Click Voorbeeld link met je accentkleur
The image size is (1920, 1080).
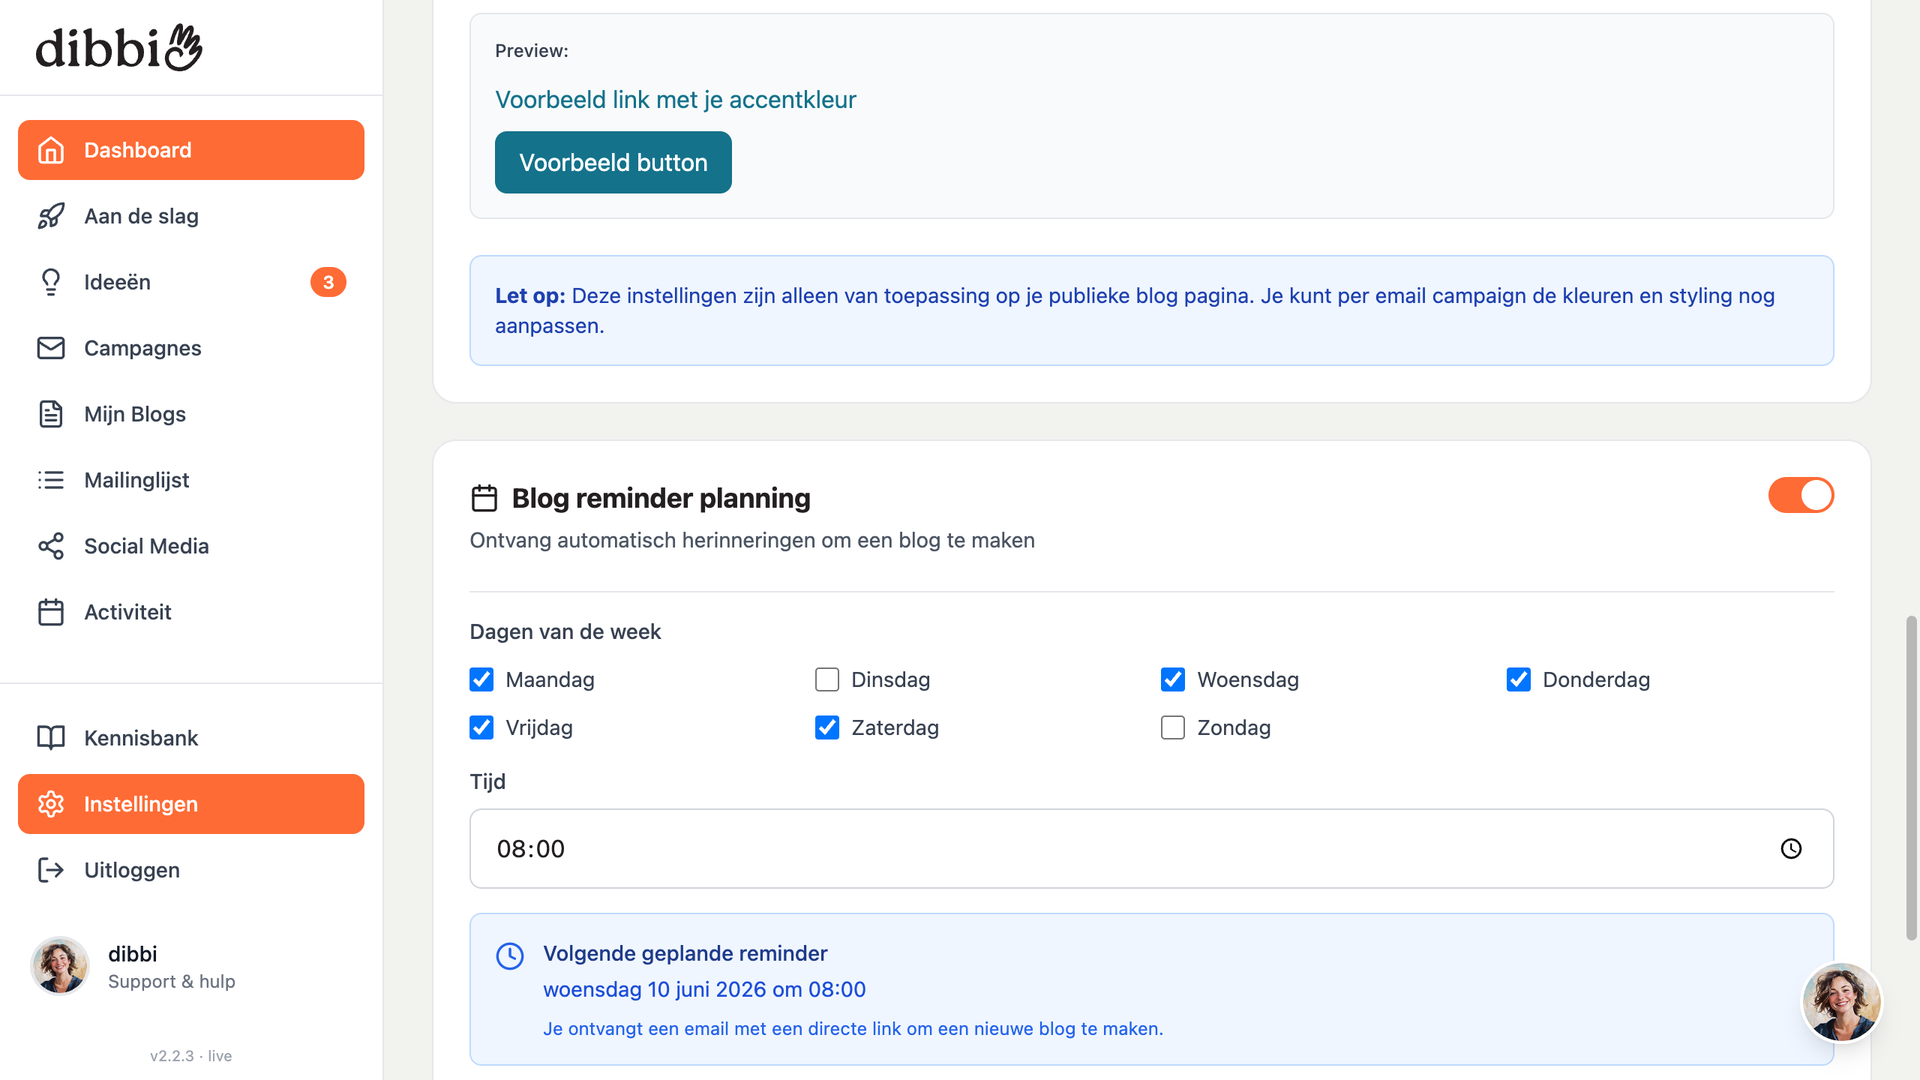point(676,100)
